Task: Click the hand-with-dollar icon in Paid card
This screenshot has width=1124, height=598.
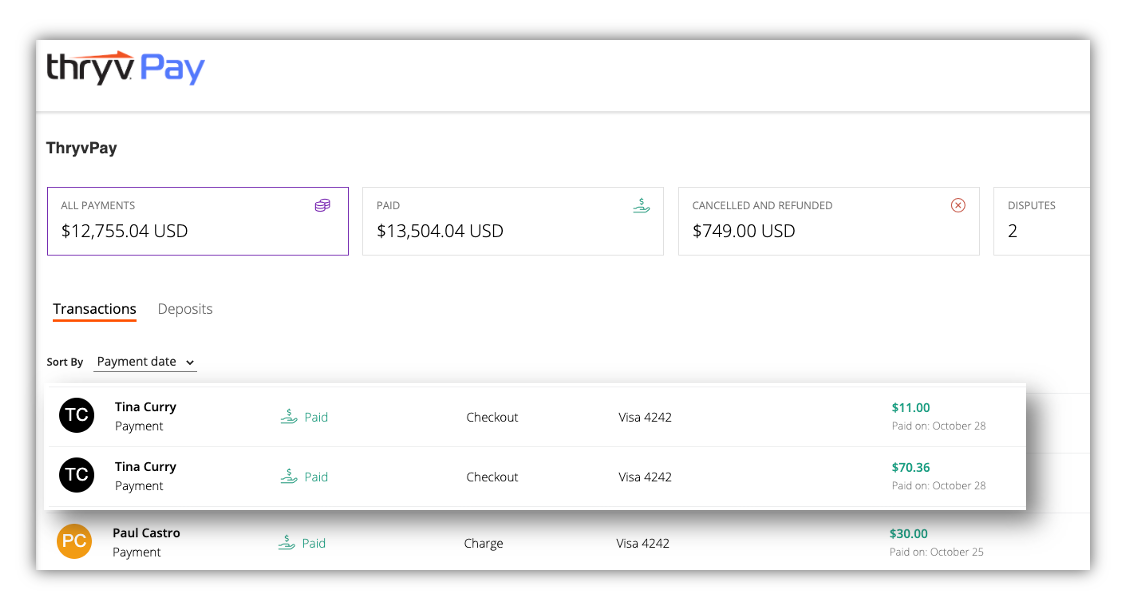Action: (x=642, y=206)
